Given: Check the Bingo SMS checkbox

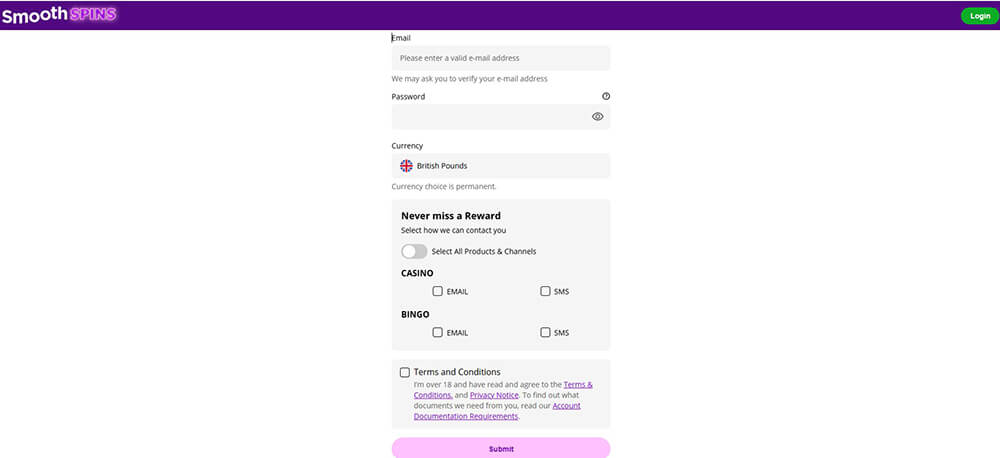Looking at the screenshot, I should tap(545, 332).
